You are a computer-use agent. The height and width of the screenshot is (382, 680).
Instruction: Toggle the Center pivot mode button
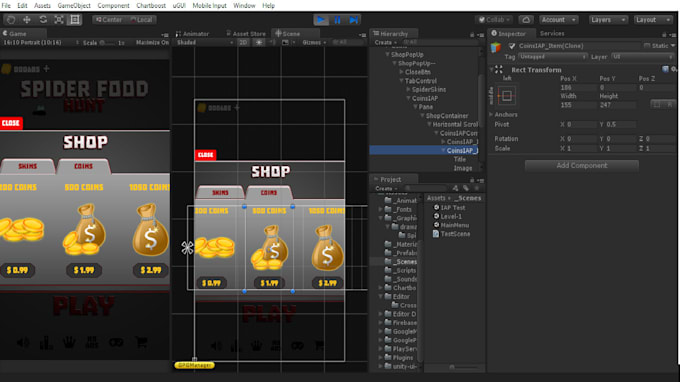[x=109, y=20]
